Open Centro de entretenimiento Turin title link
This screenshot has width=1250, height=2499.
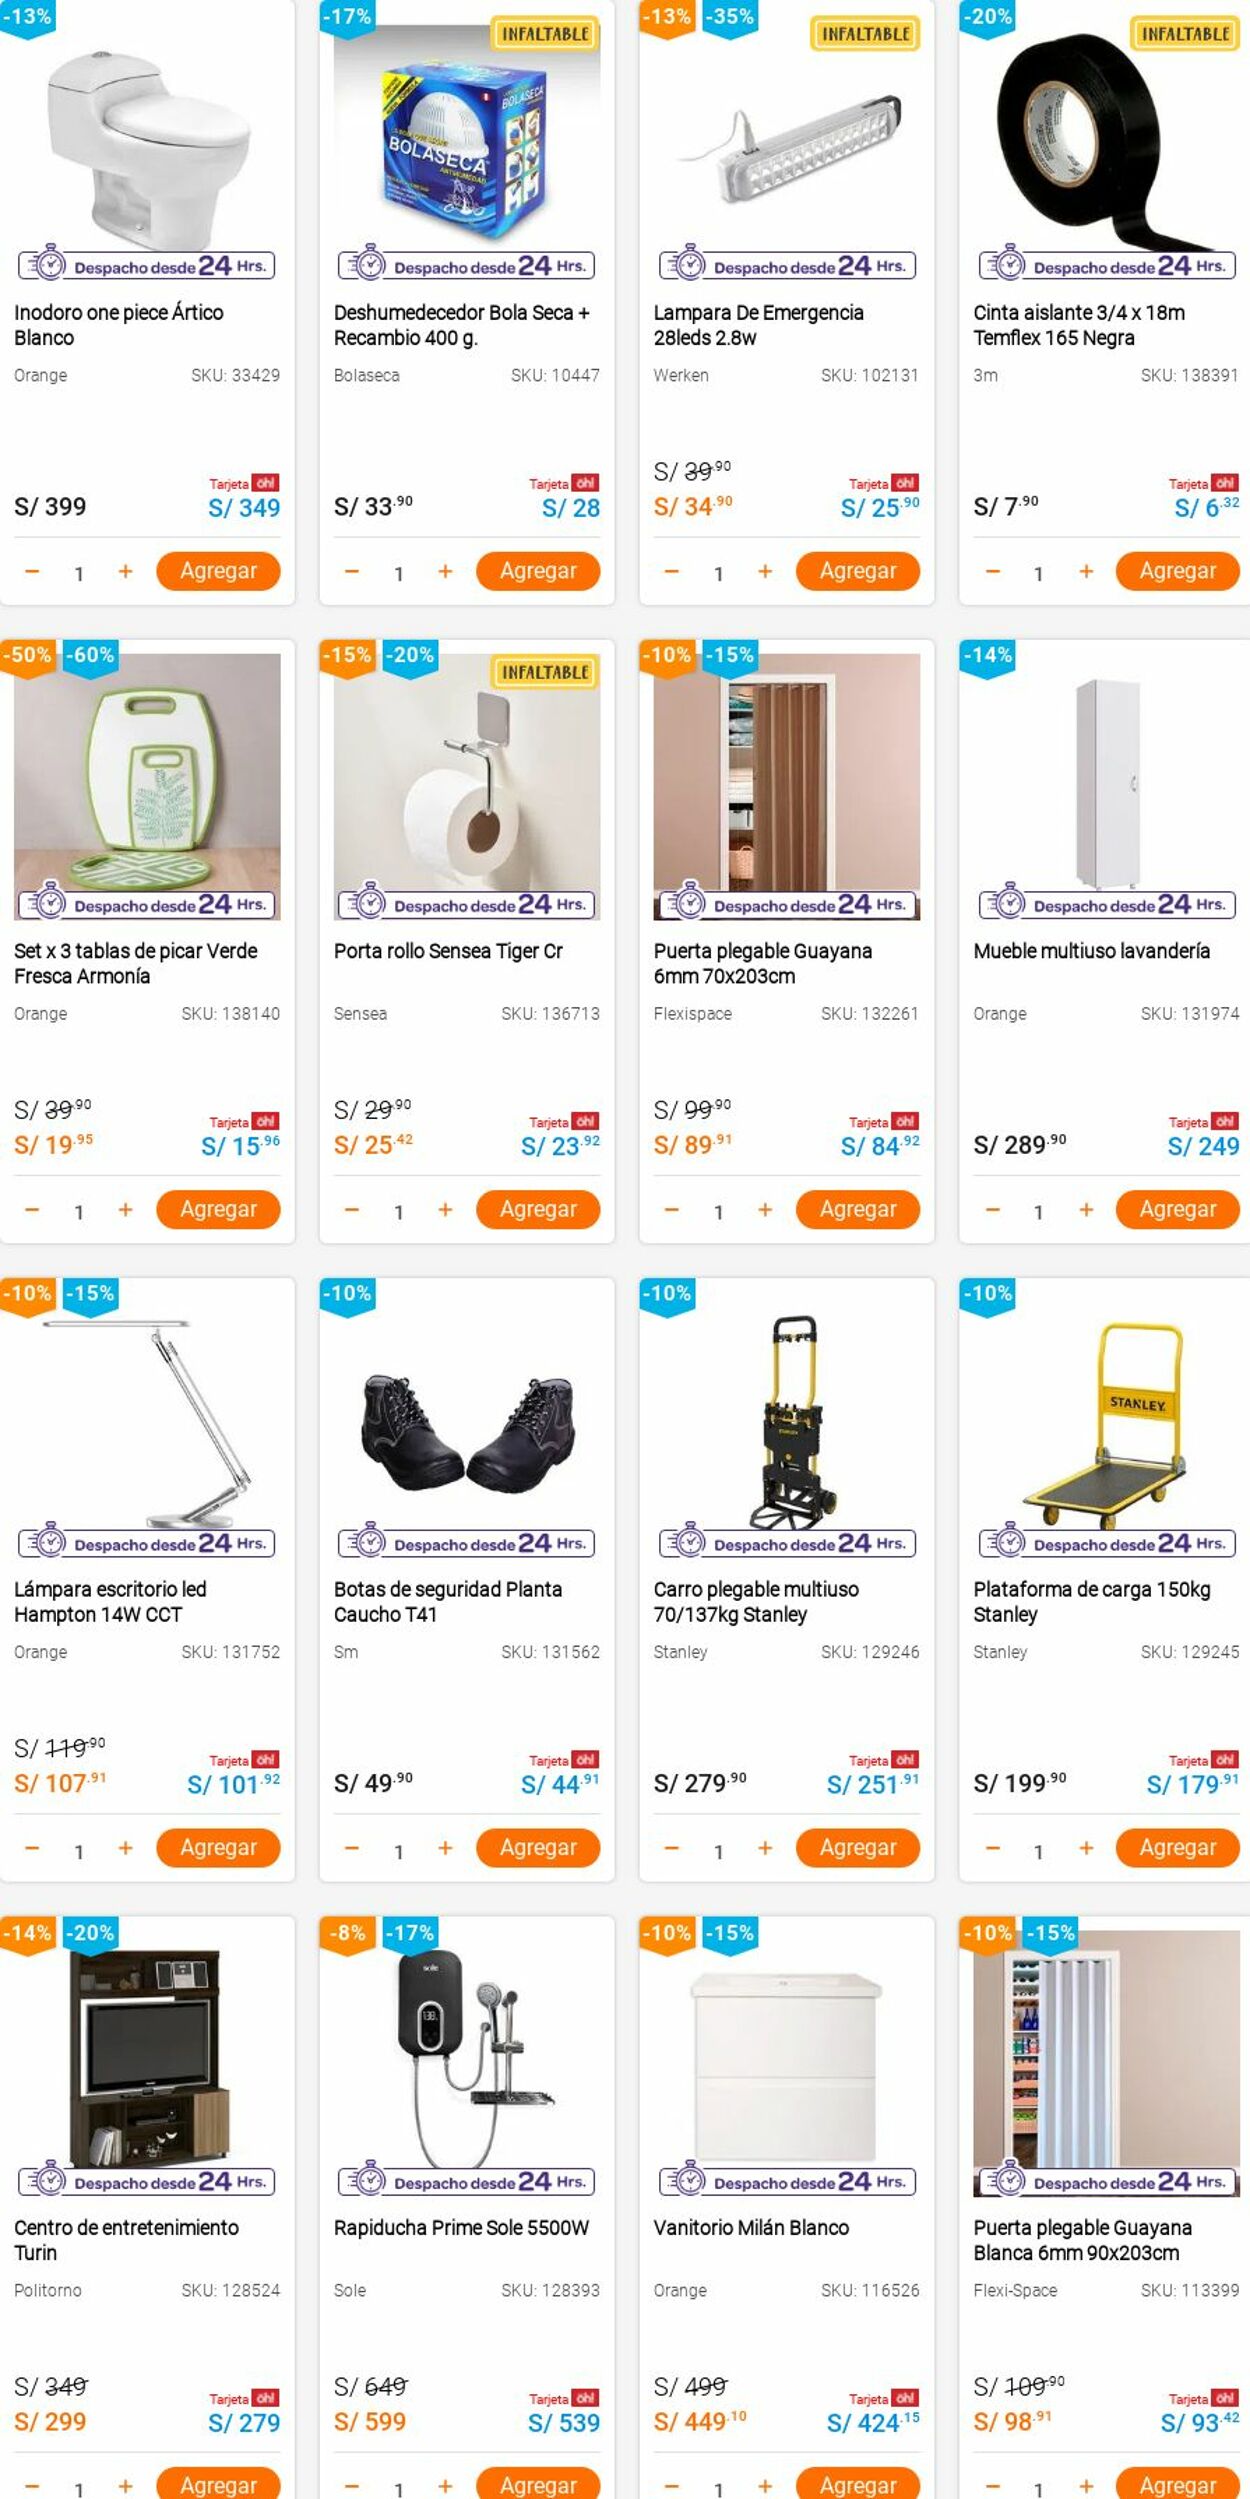point(126,2239)
